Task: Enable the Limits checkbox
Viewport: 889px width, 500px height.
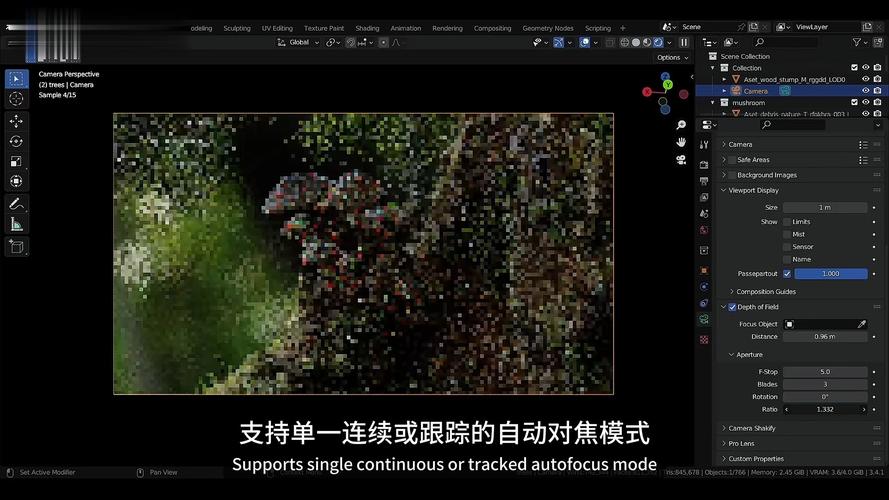Action: pyautogui.click(x=787, y=222)
